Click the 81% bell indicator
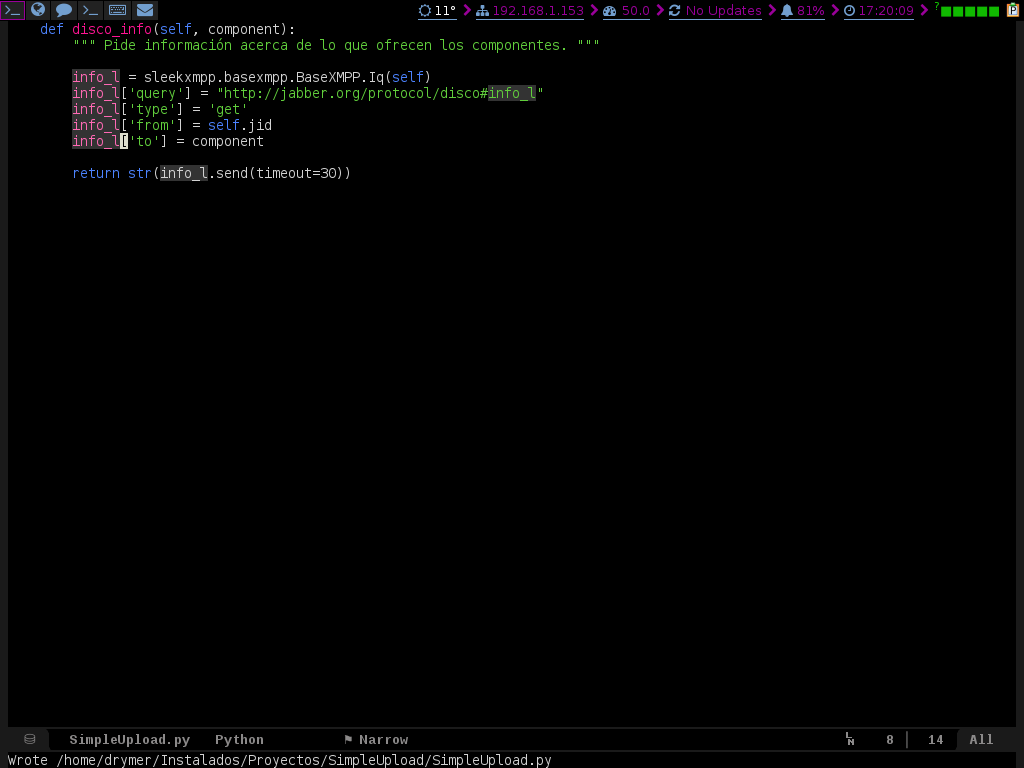This screenshot has height=768, width=1024. tap(810, 10)
